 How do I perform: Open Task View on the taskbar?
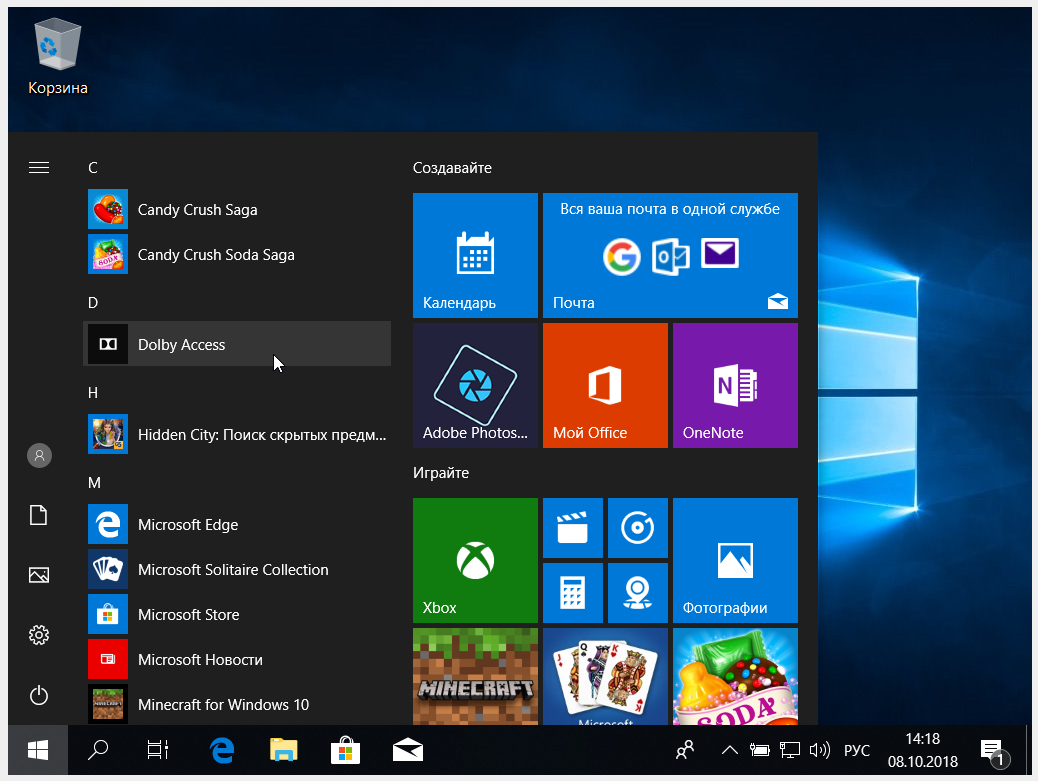pos(158,750)
